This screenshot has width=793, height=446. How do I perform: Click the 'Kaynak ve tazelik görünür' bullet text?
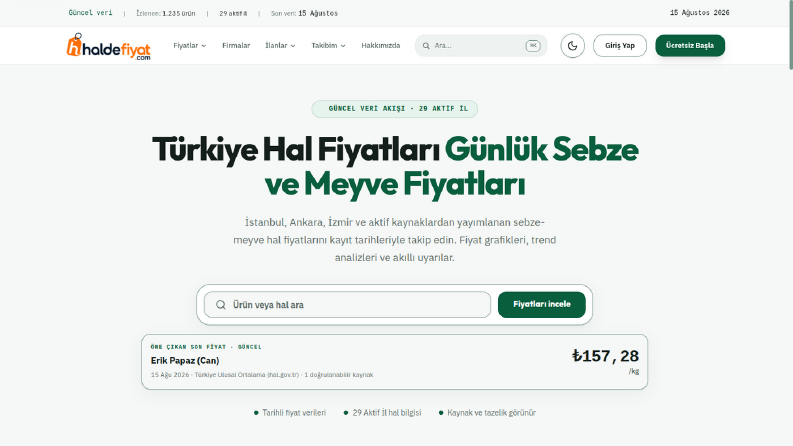click(492, 413)
